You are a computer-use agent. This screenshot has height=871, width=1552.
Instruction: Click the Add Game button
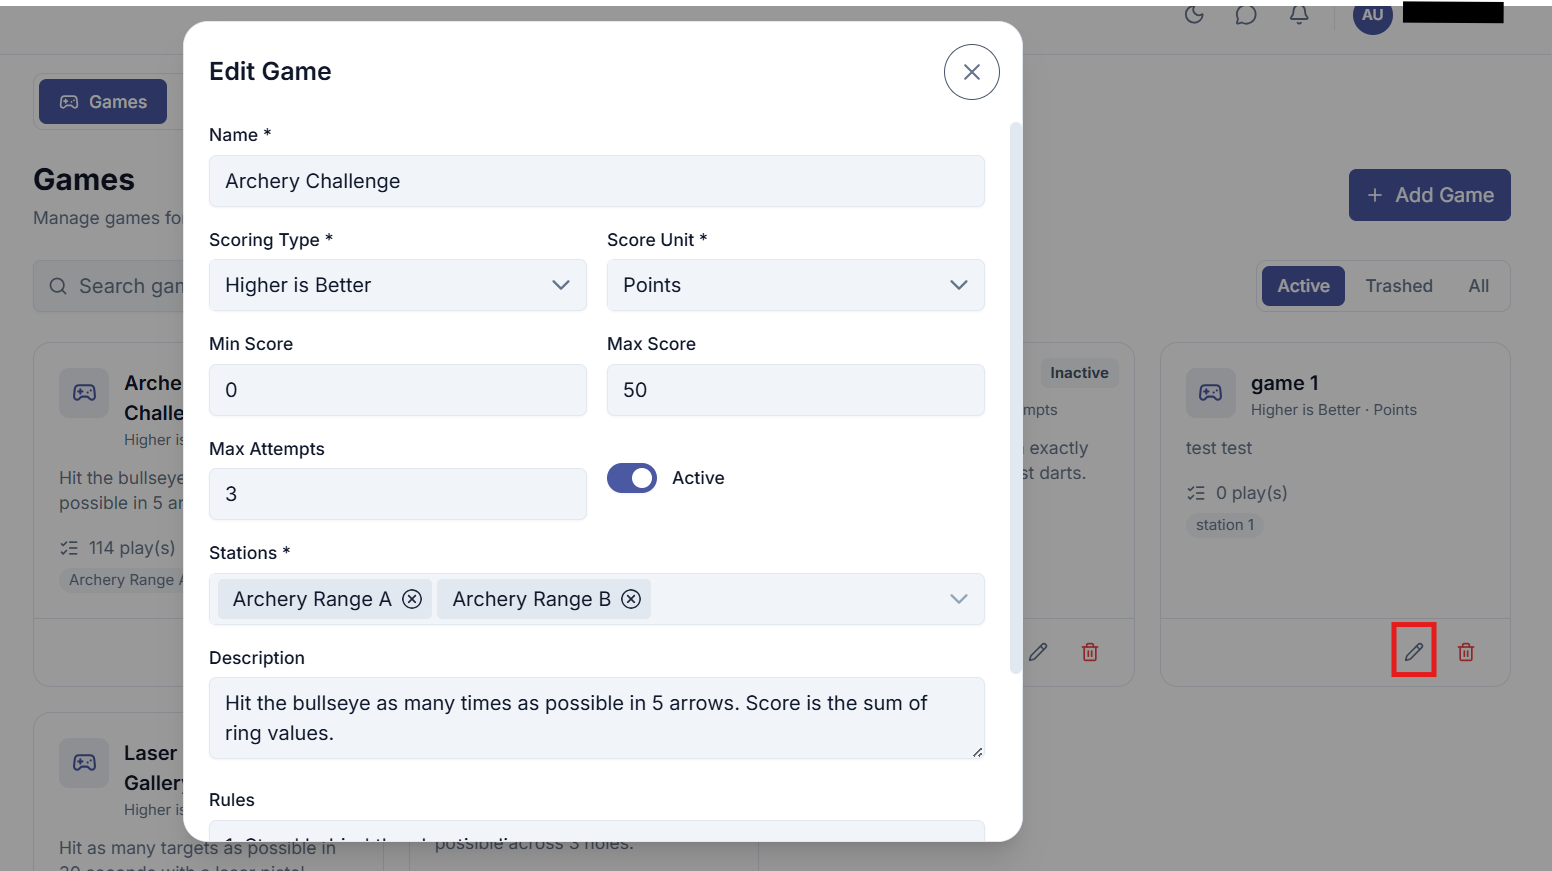point(1429,195)
